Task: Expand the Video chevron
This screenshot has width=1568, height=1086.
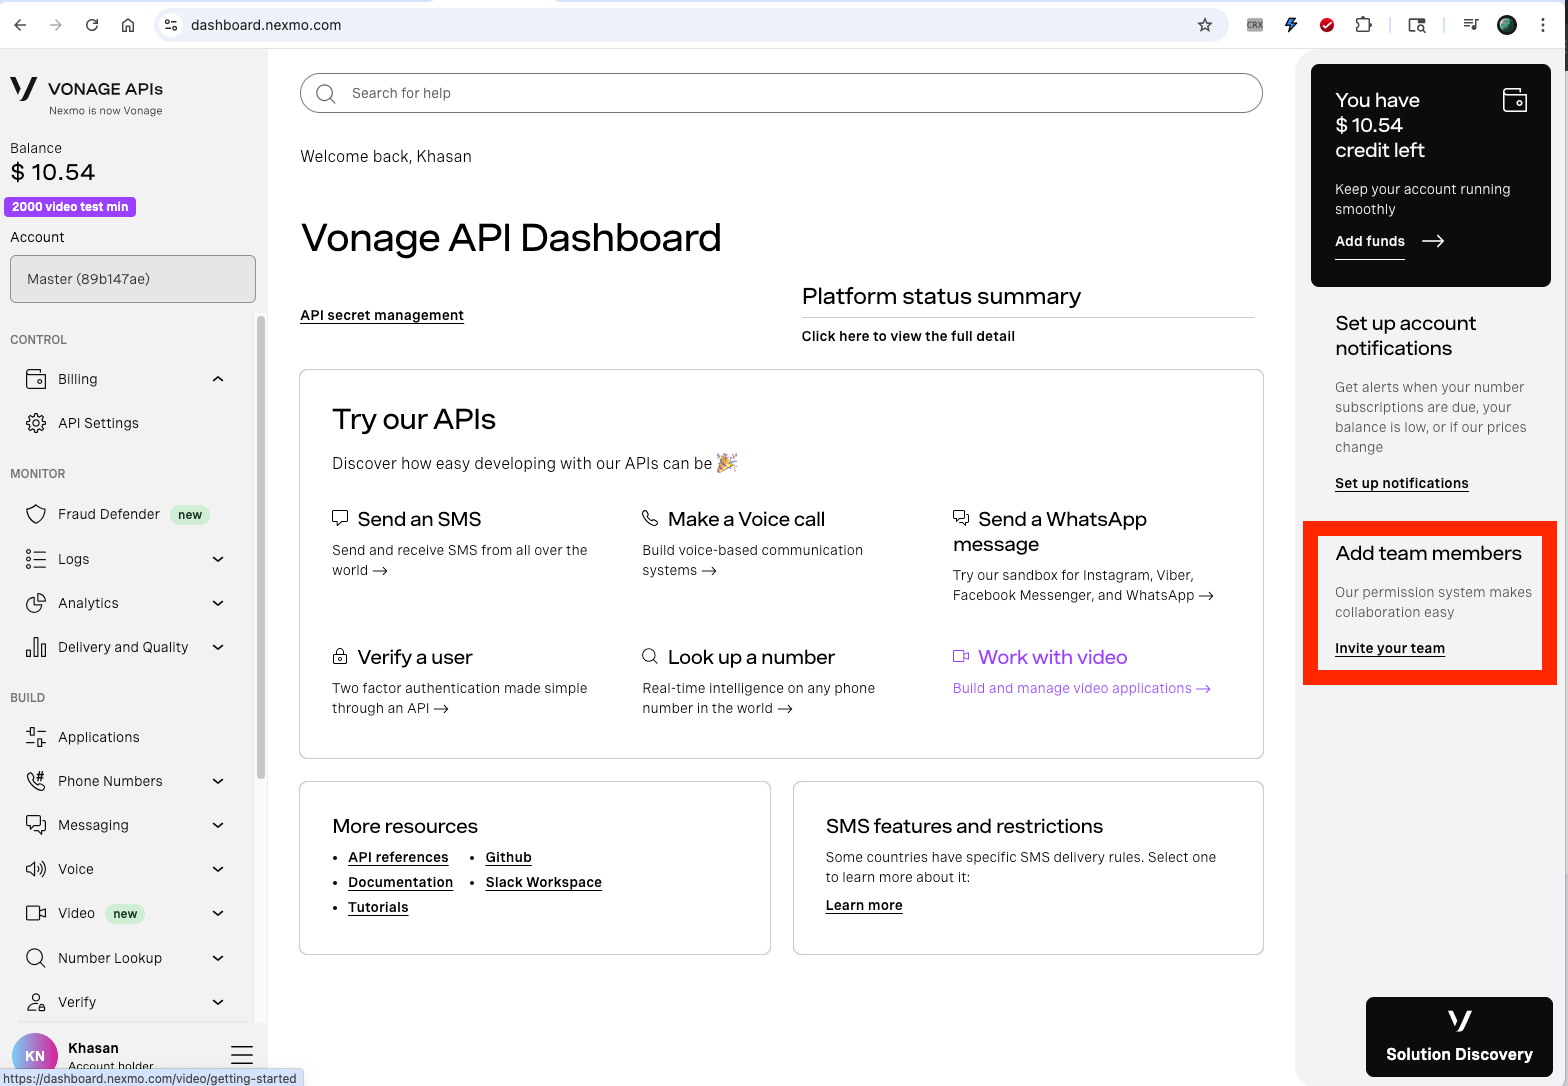Action: click(218, 913)
